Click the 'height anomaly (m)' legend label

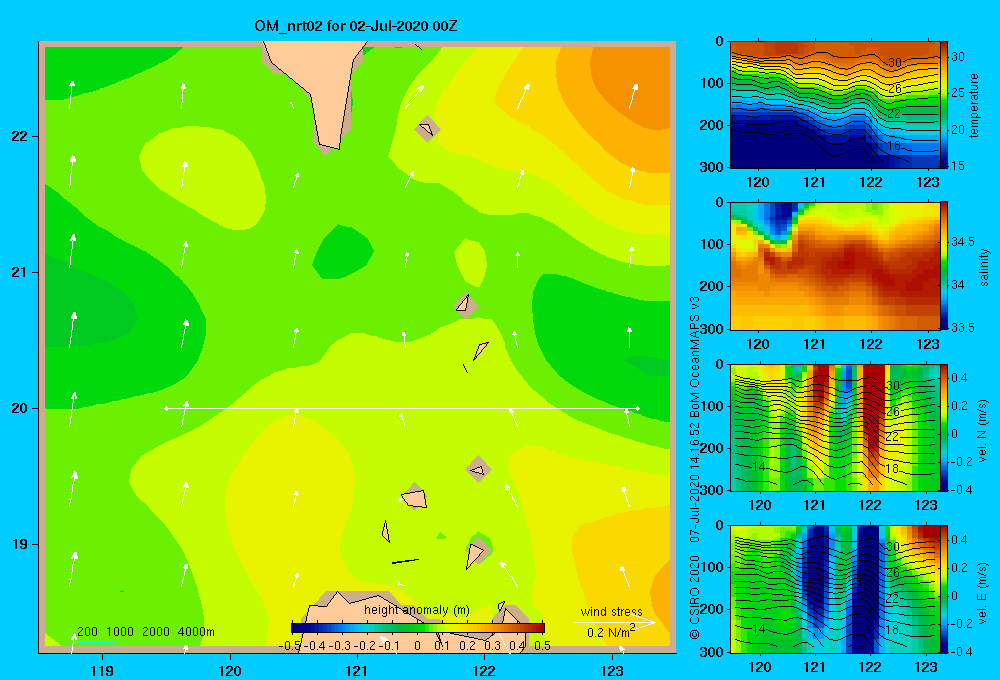point(416,610)
